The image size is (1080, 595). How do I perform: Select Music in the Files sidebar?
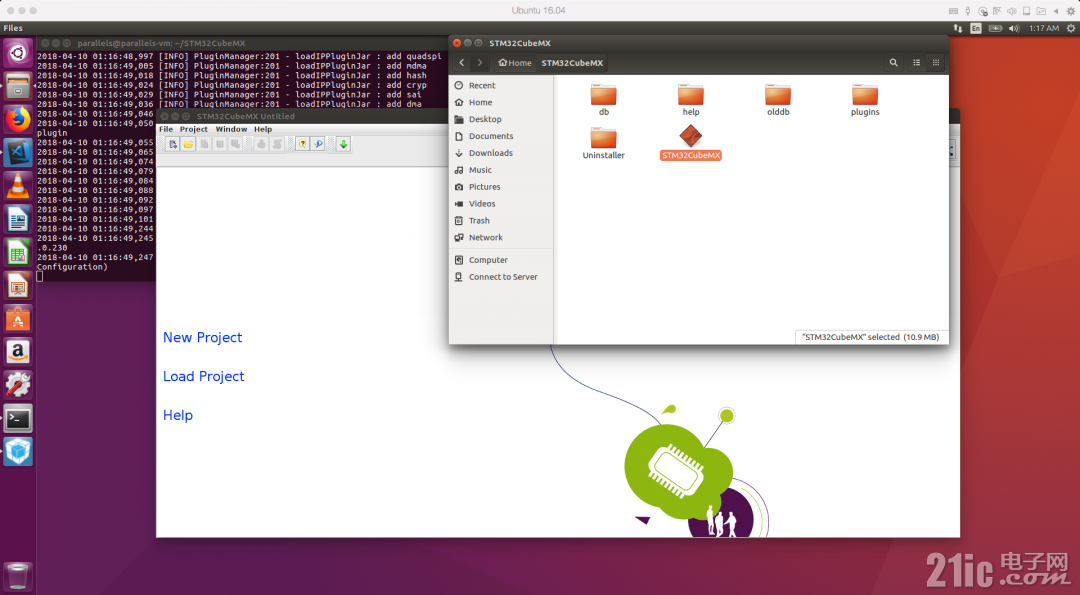[501, 170]
